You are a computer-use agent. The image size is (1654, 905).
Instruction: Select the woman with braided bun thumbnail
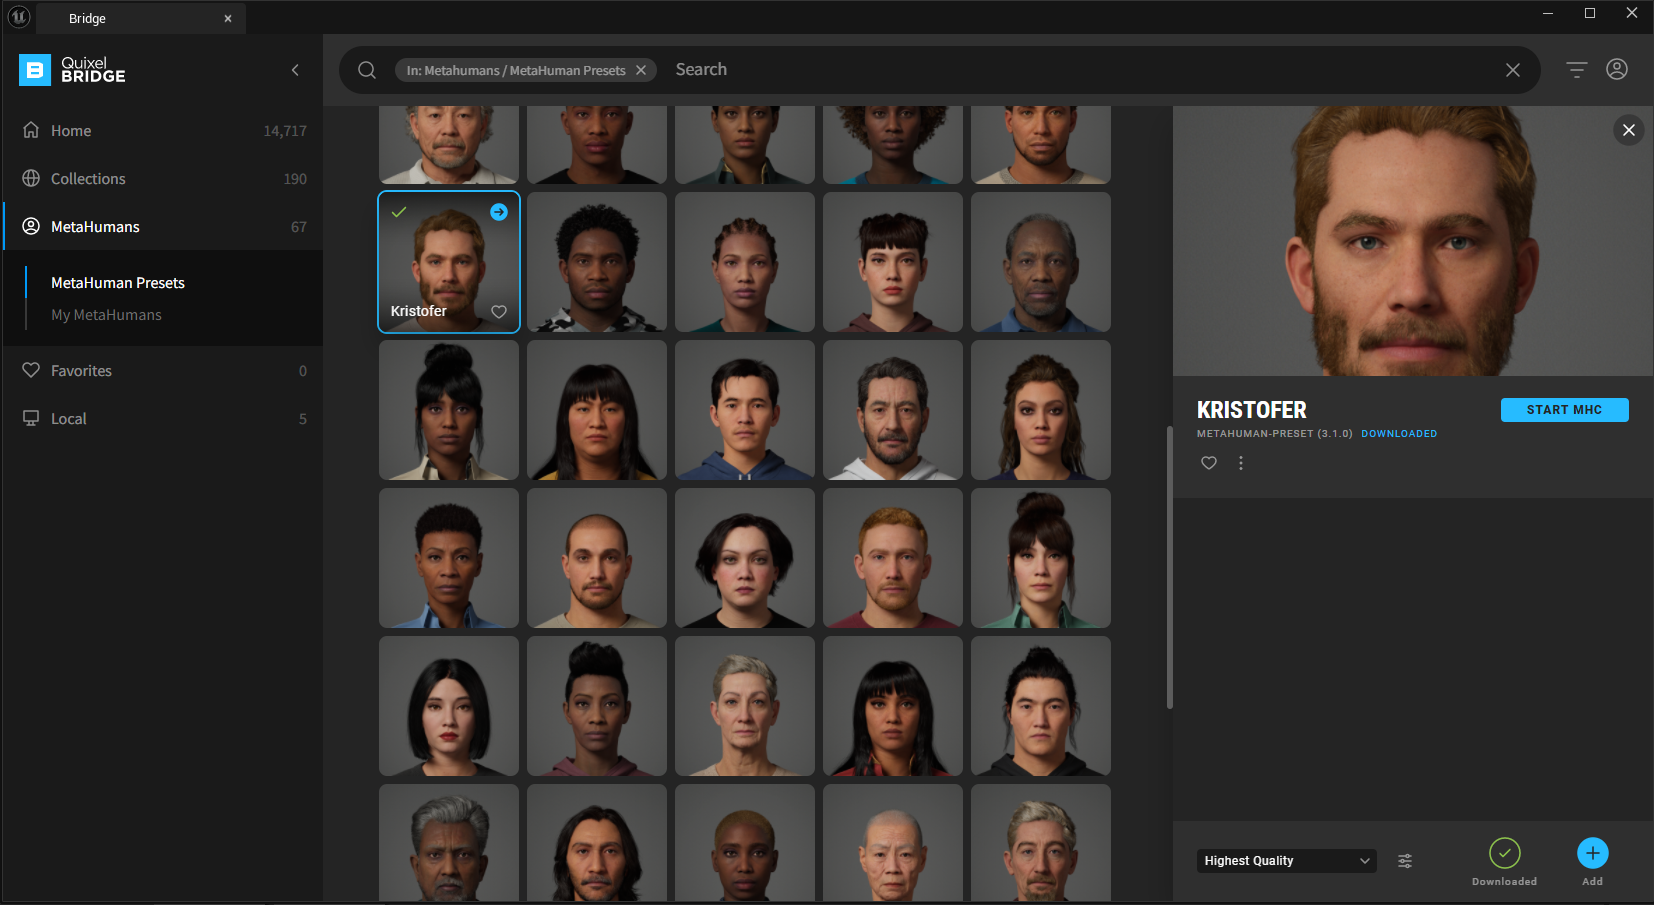745,262
